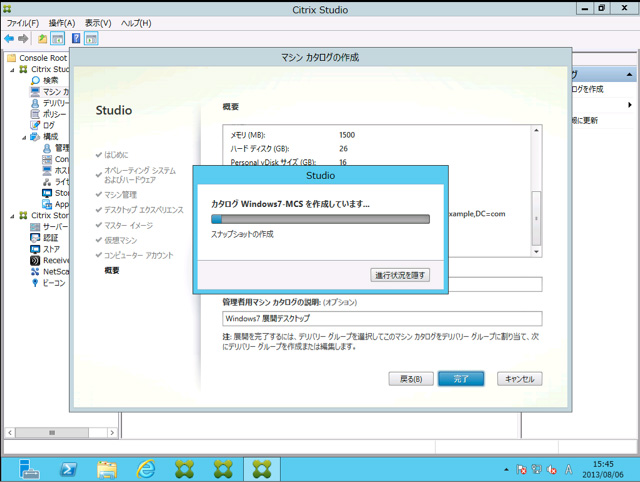Open Internet Explorer from the taskbar

pyautogui.click(x=146, y=469)
